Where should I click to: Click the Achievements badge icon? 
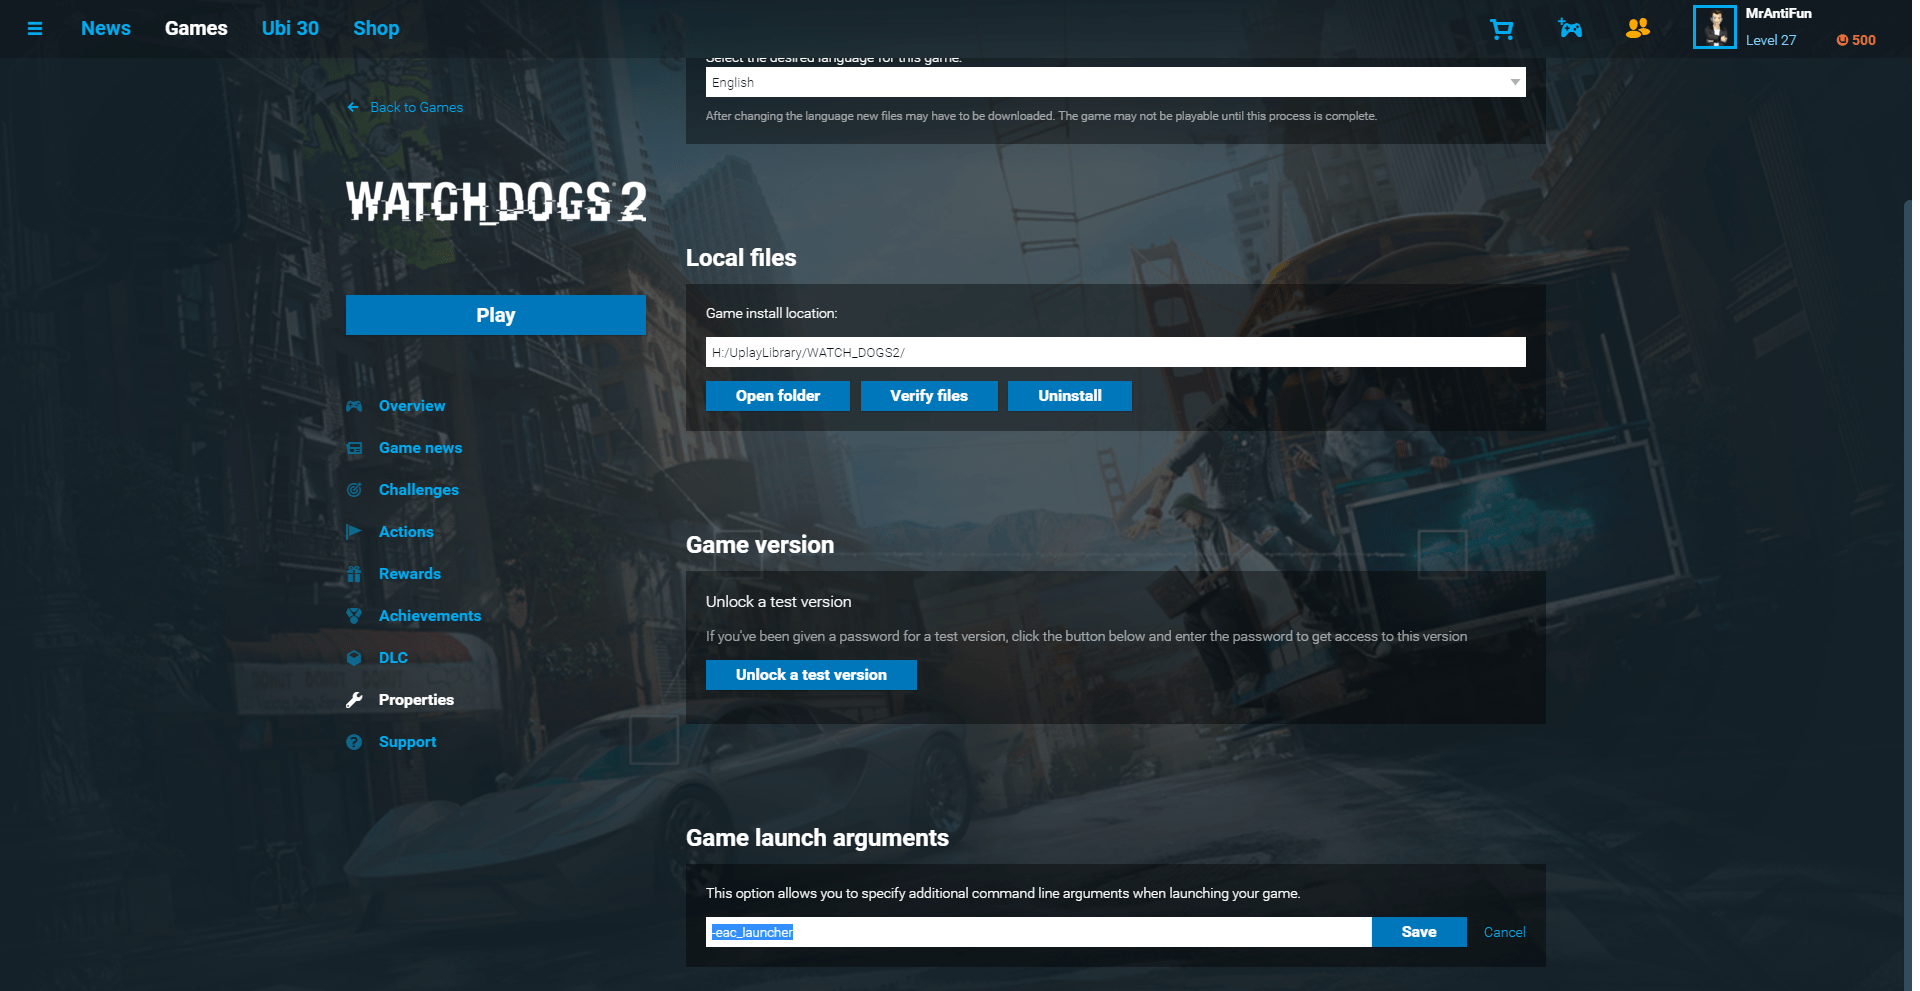click(x=356, y=616)
